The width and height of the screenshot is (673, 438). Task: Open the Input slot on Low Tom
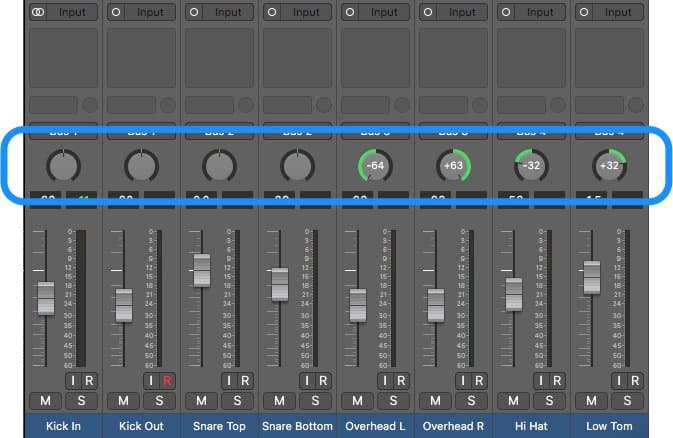[617, 12]
